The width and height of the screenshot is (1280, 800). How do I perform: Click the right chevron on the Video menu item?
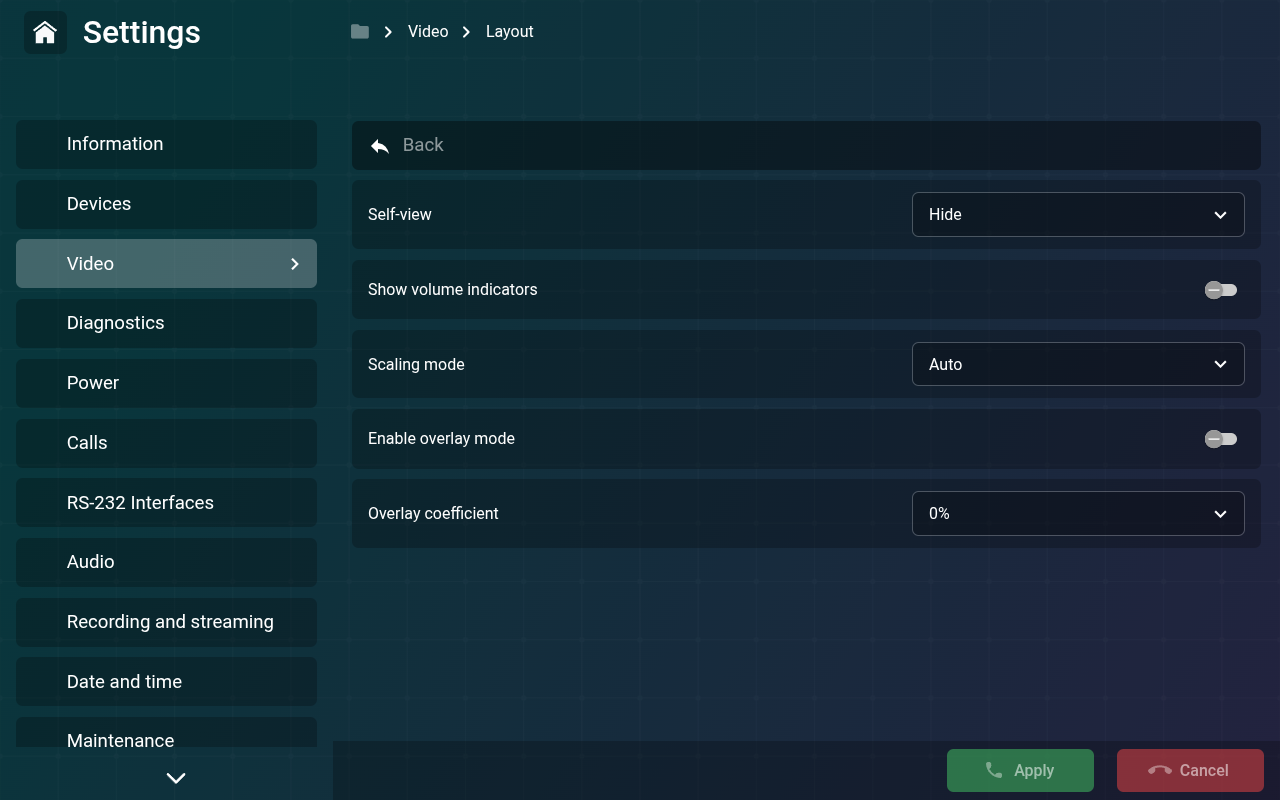coord(294,263)
